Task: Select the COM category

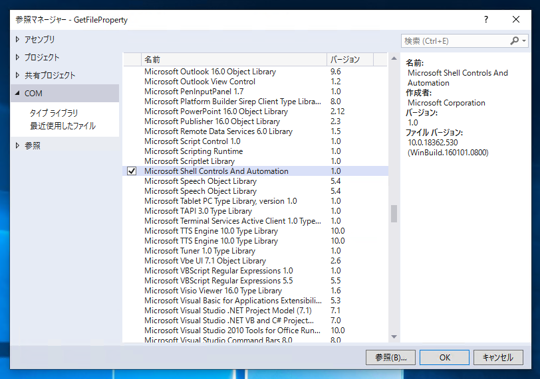Action: (x=65, y=93)
